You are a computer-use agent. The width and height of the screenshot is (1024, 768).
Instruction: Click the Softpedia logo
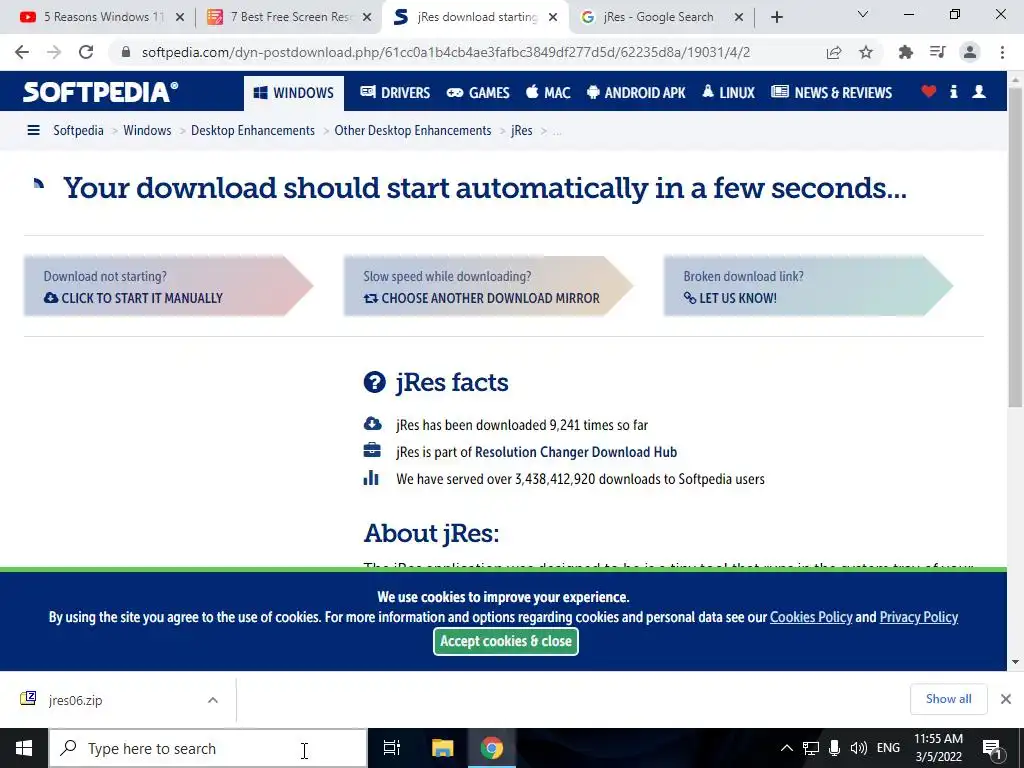tap(101, 92)
